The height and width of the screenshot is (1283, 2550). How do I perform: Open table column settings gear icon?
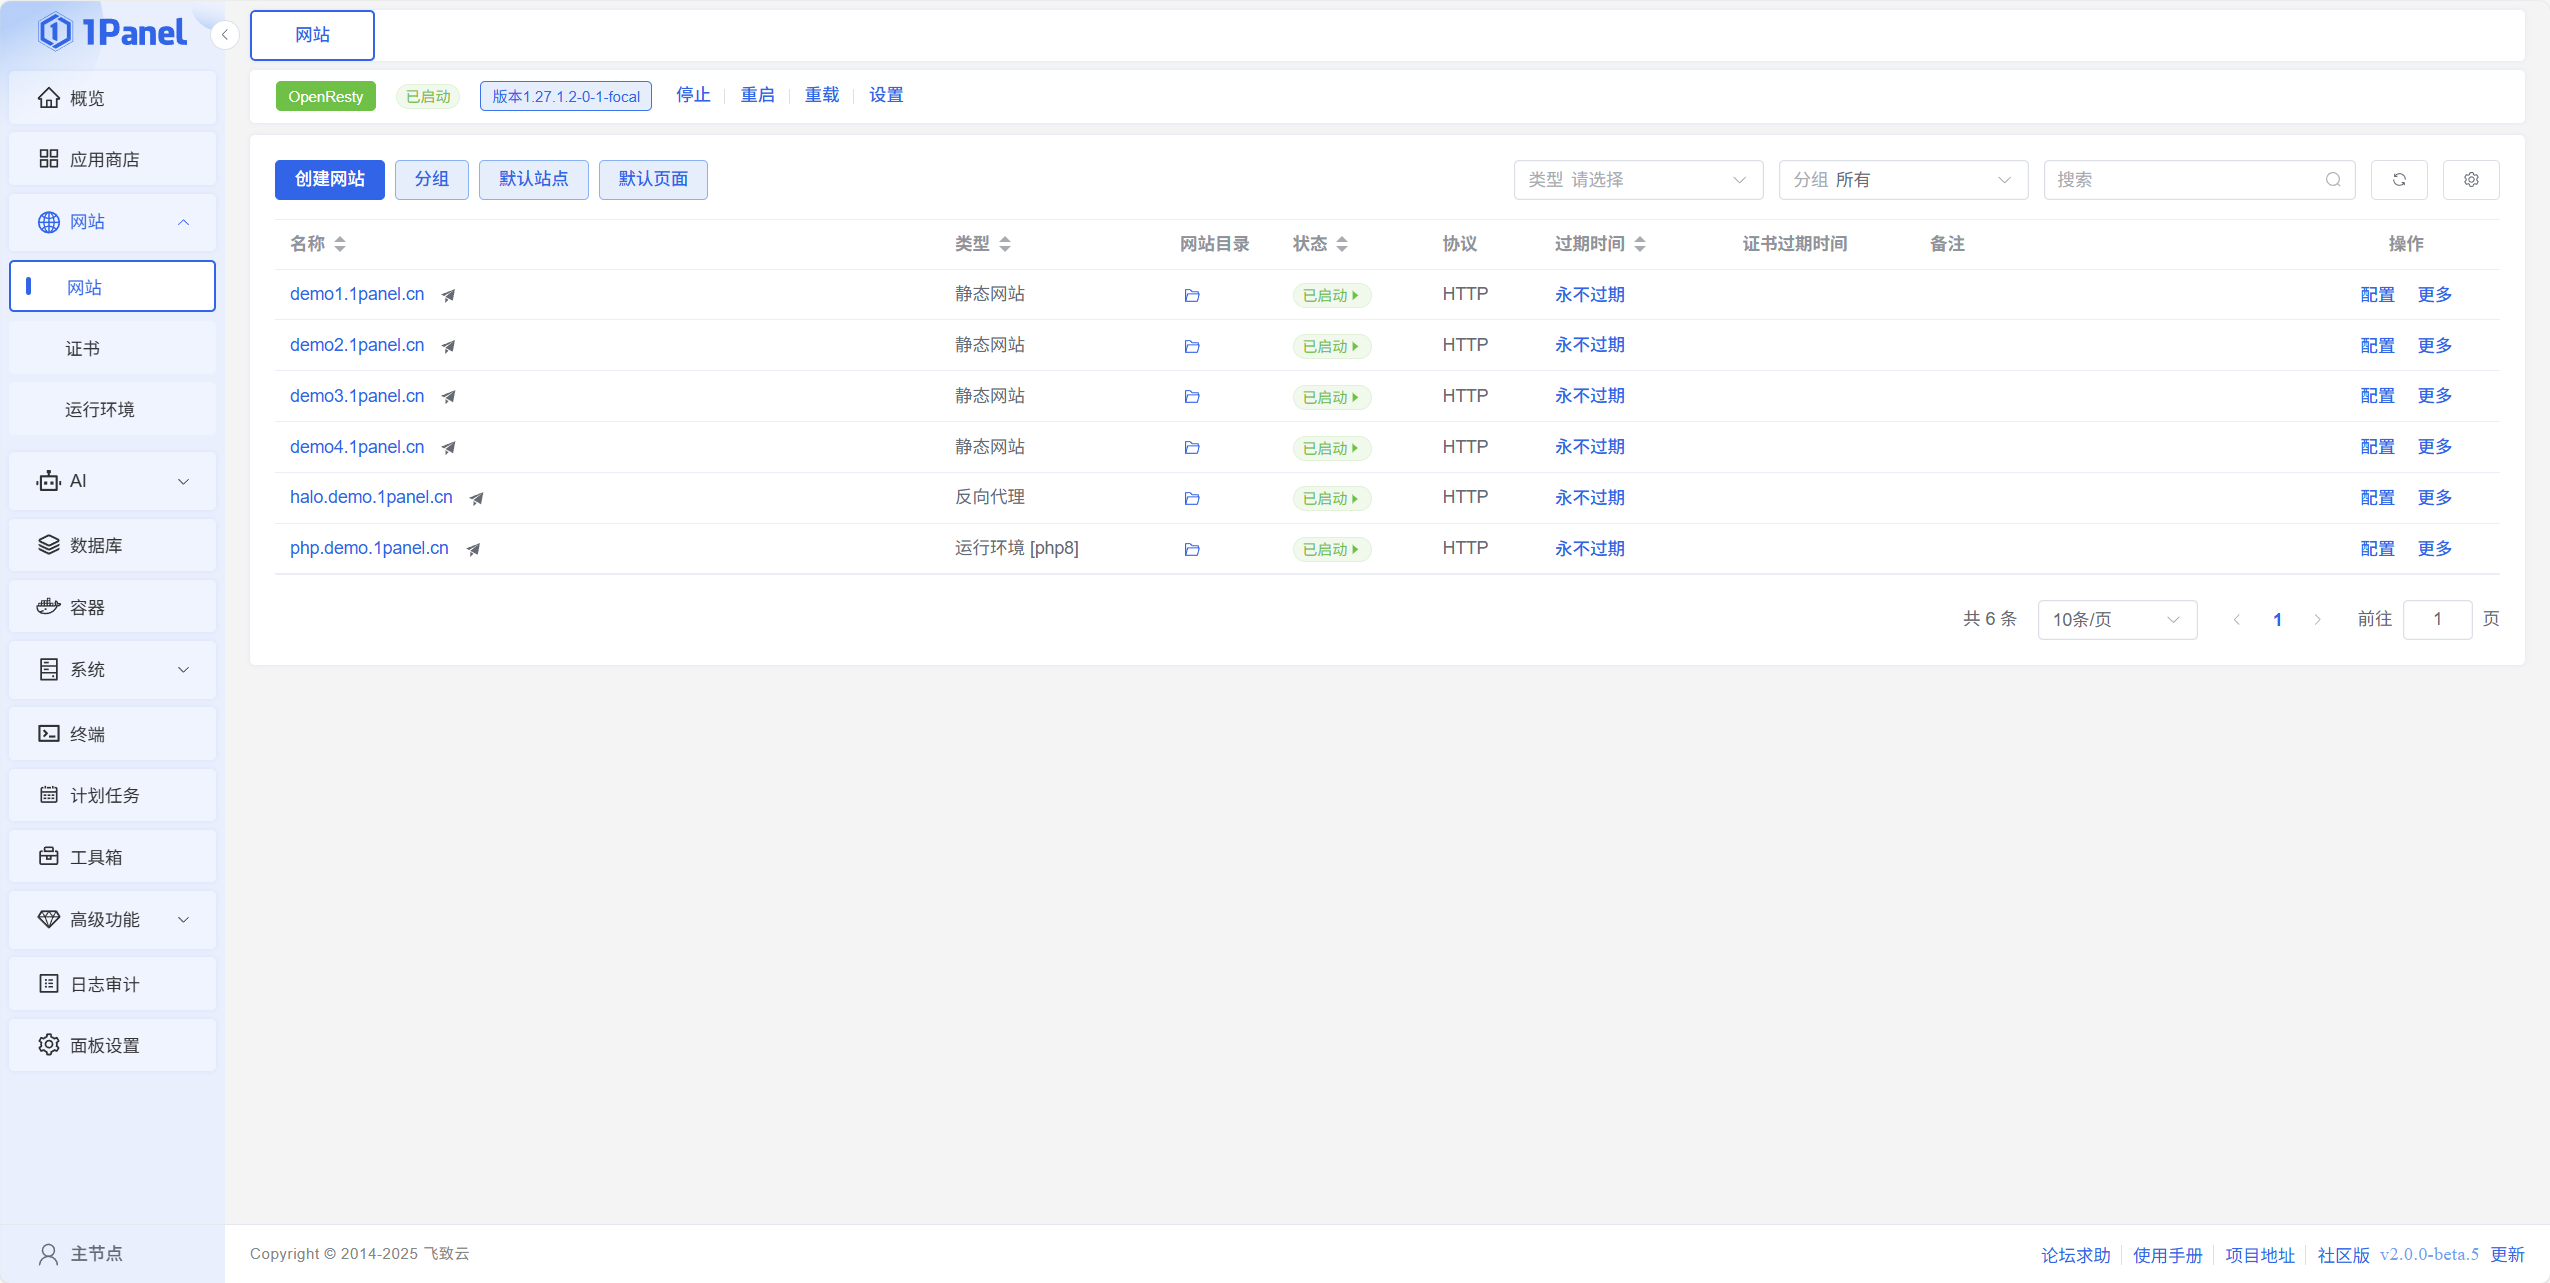[x=2470, y=180]
